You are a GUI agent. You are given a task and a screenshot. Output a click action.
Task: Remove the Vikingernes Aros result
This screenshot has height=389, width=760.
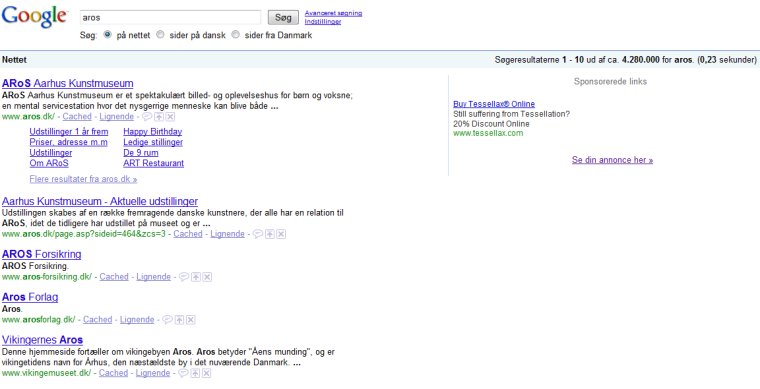click(207, 373)
